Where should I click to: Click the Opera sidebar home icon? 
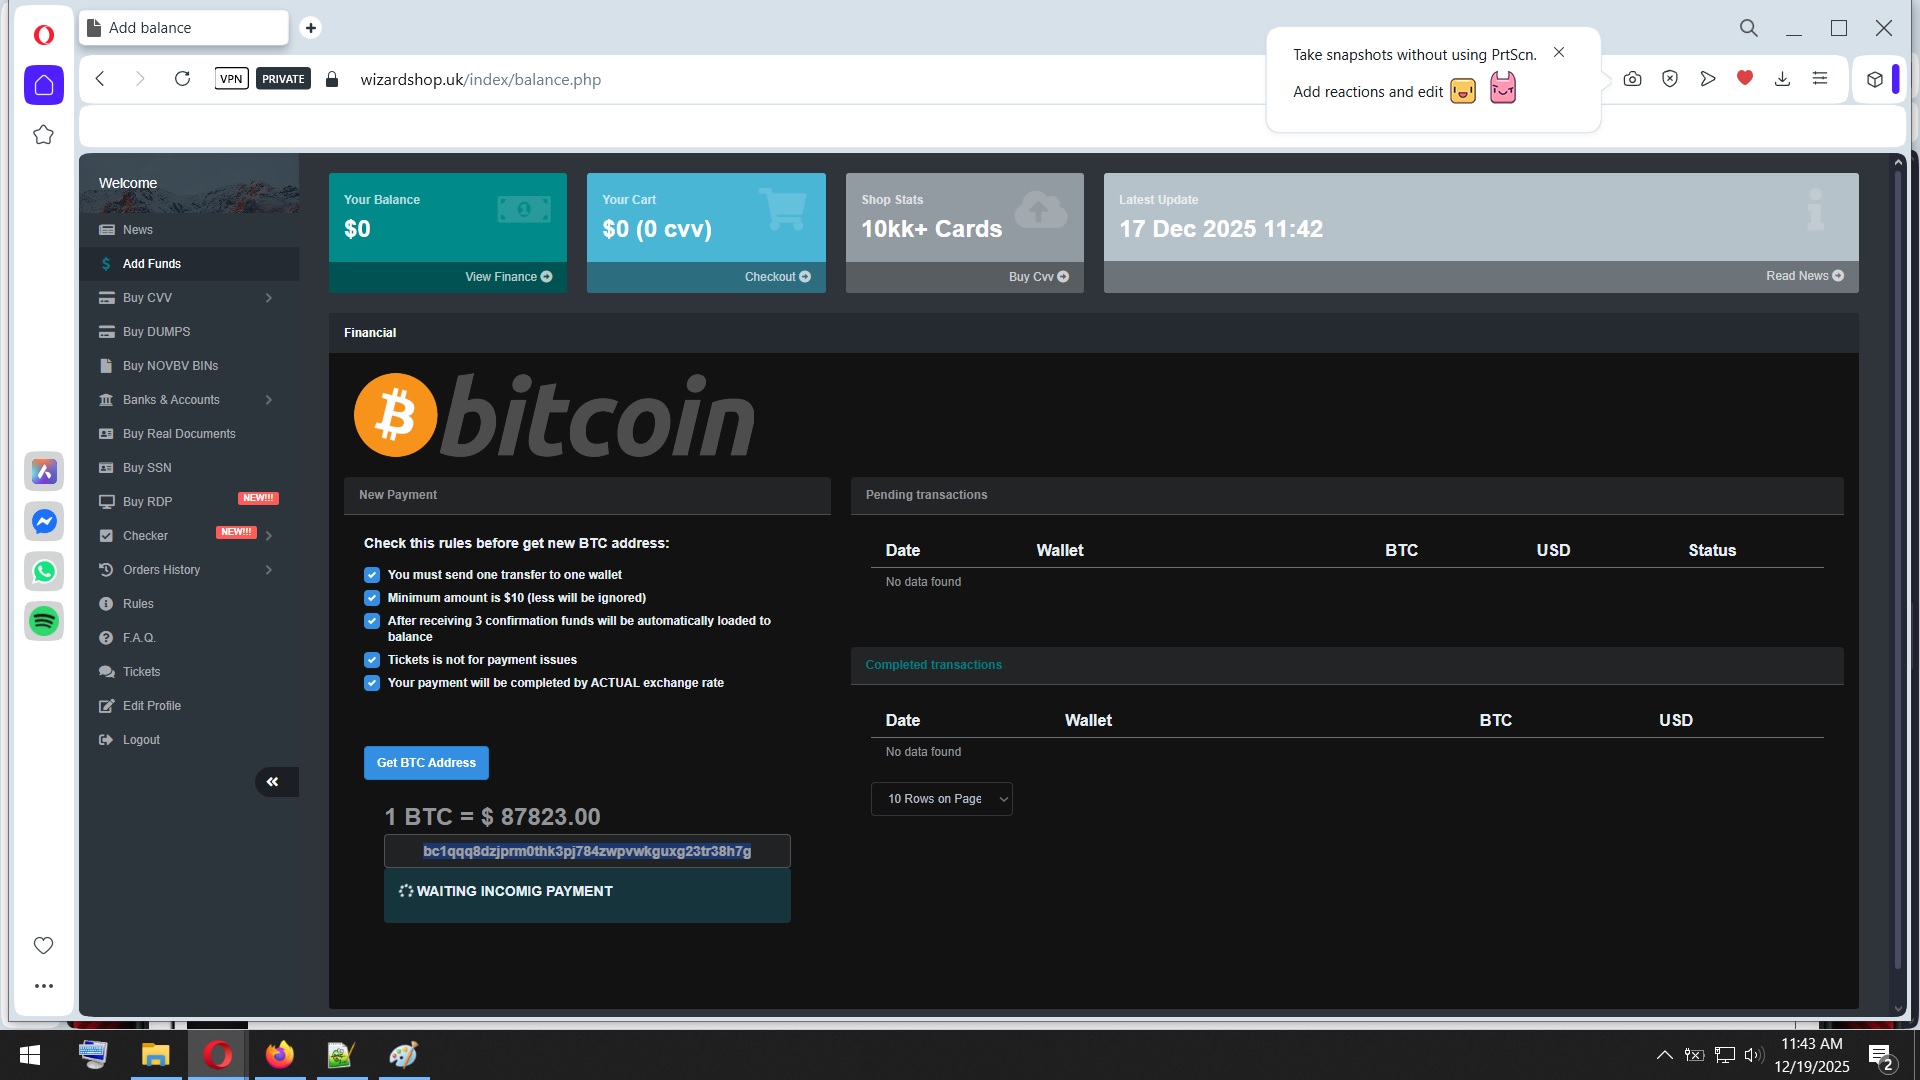tap(43, 85)
